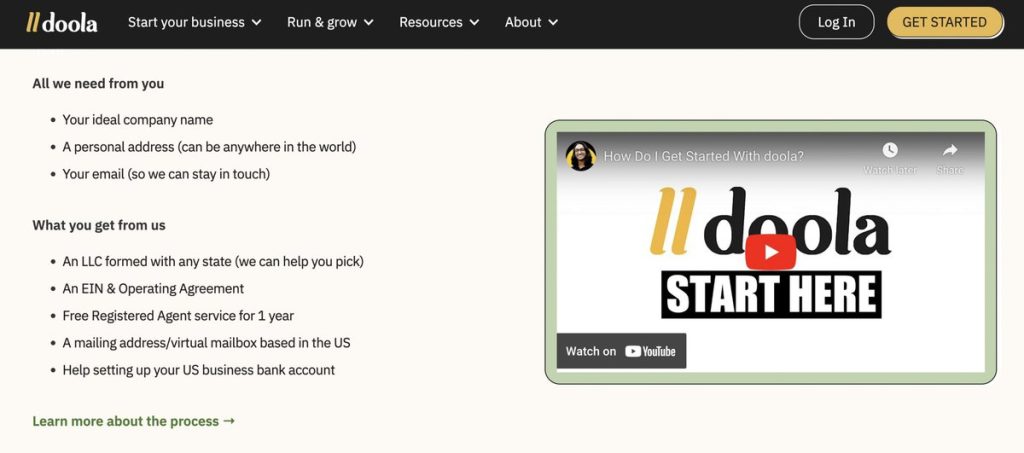Expand the Run & grow menu
1024x453 pixels.
tap(330, 22)
